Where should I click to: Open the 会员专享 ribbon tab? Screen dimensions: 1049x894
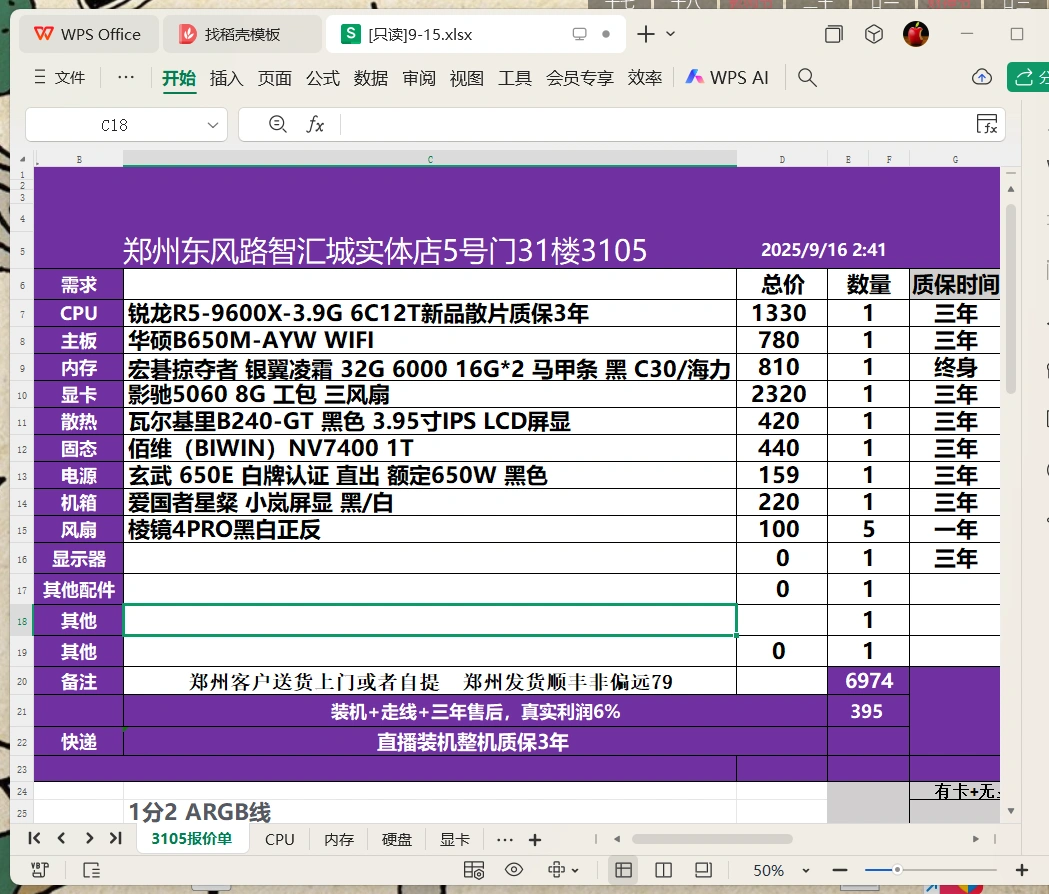[x=579, y=78]
